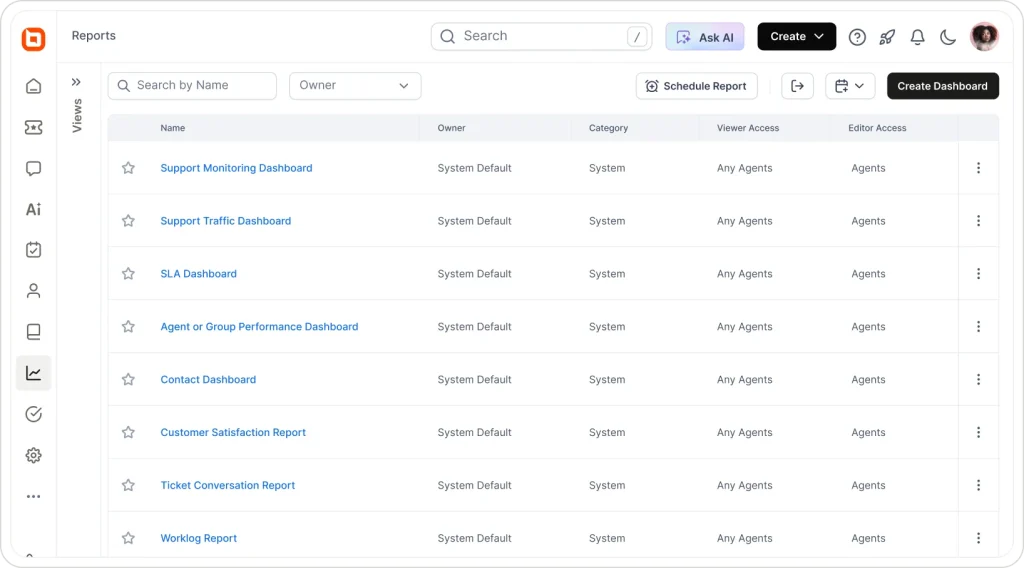The image size is (1024, 568).
Task: Open Ticket Conversation Report link
Action: [x=228, y=485]
